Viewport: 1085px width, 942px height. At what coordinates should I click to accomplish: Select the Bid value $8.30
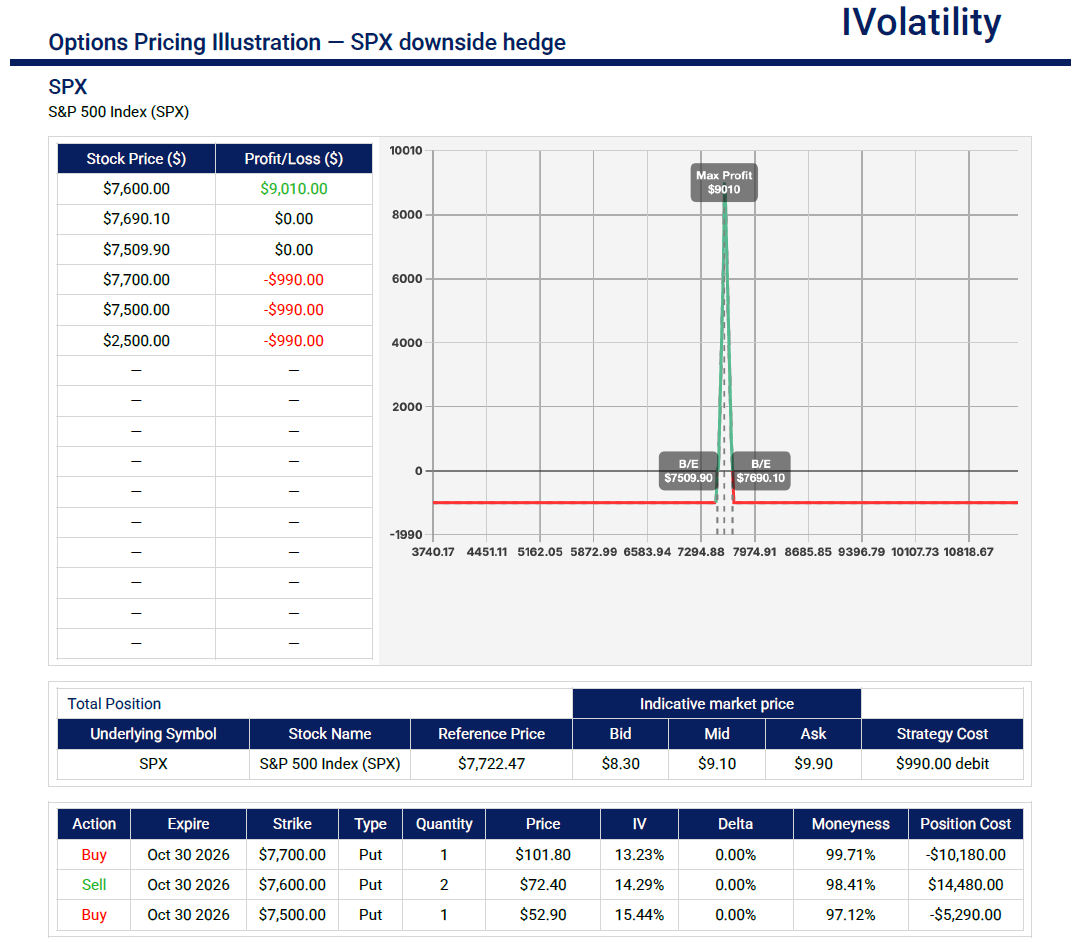click(621, 764)
